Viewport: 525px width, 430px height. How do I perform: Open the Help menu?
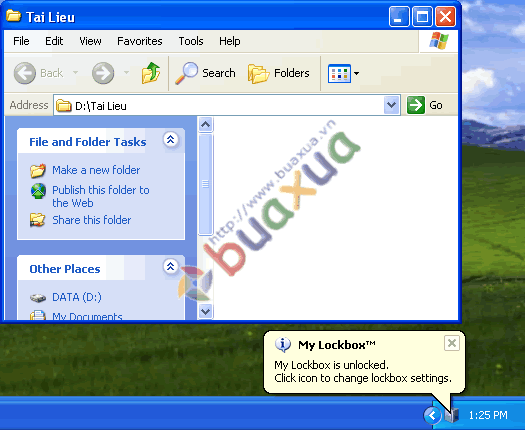tap(229, 41)
